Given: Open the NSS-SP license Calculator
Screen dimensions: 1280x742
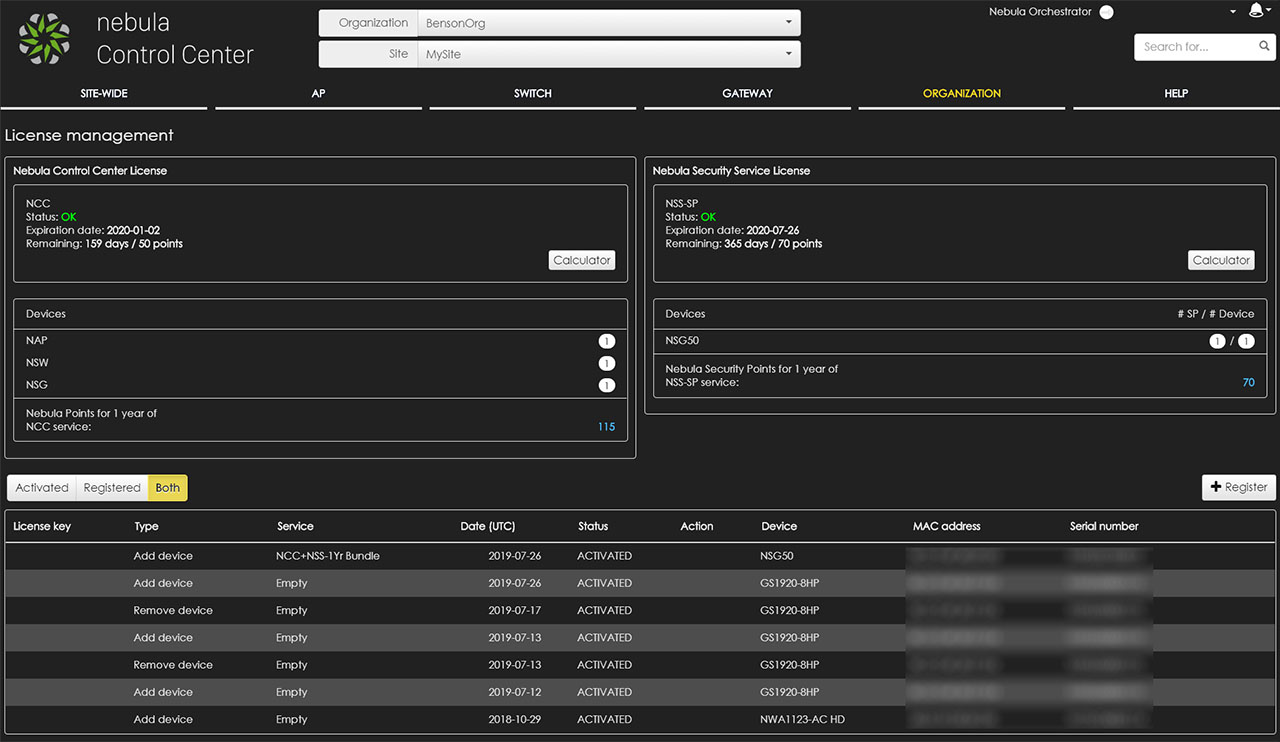Looking at the screenshot, I should coord(1221,260).
